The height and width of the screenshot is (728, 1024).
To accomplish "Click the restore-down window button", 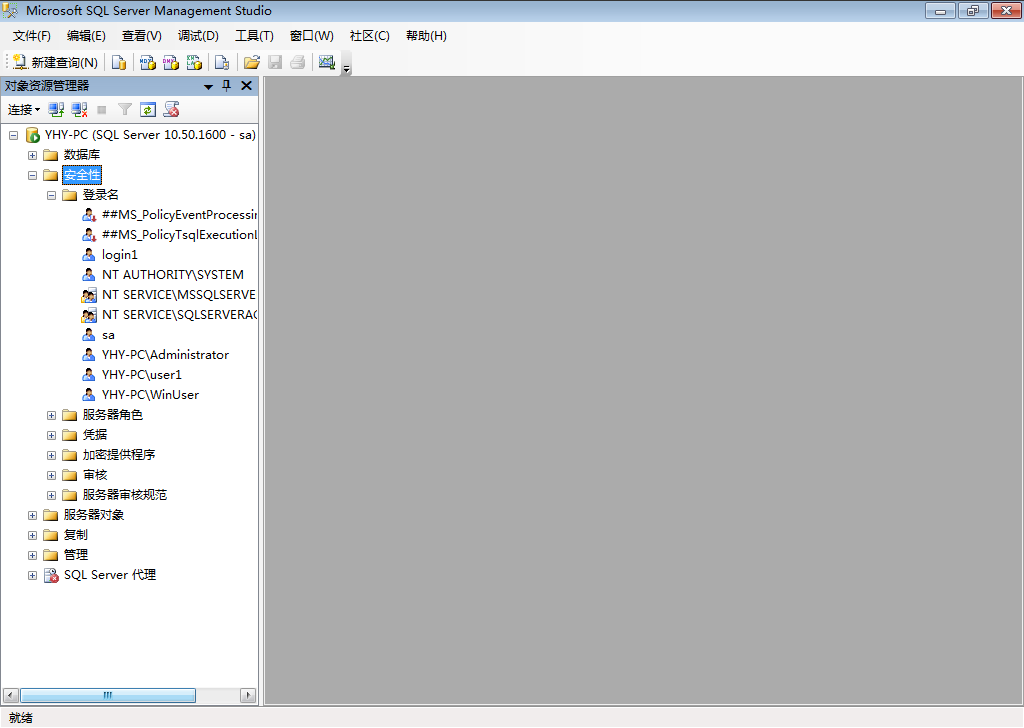I will coord(973,10).
